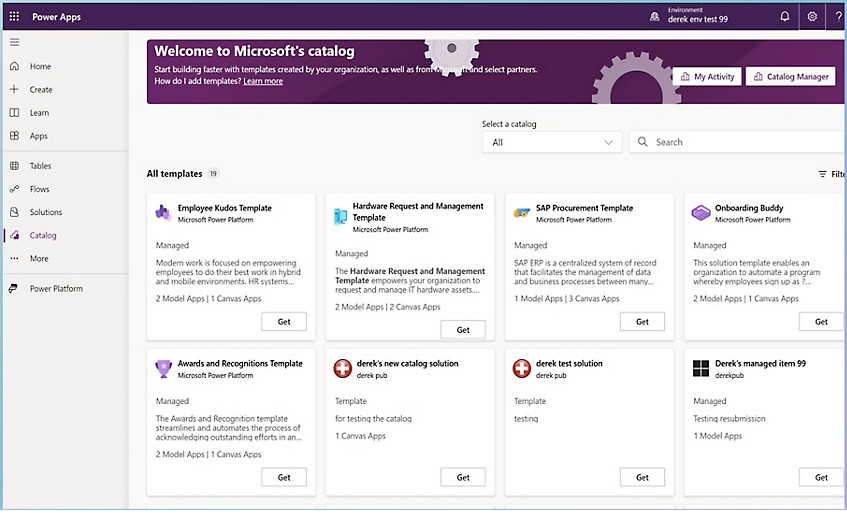Click the Flows icon in sidebar
The height and width of the screenshot is (523, 847).
15,189
